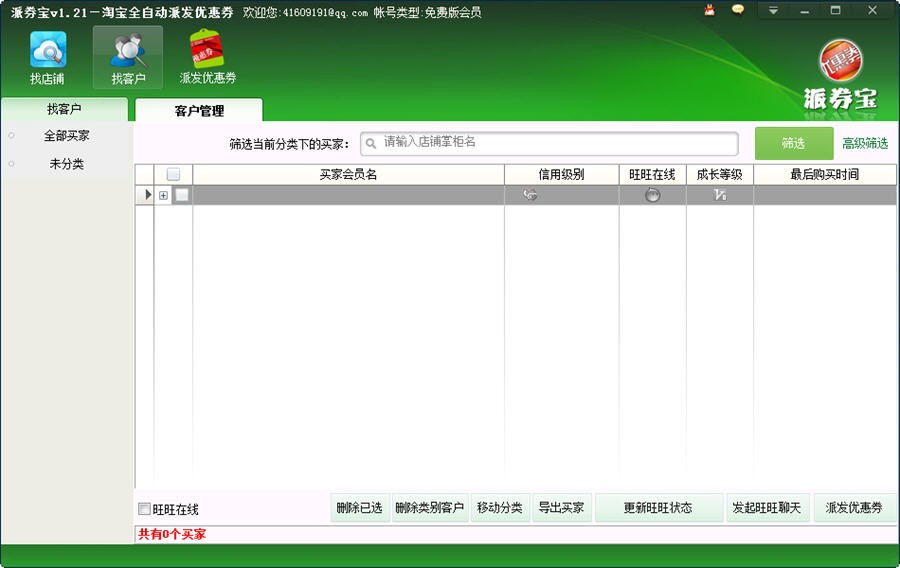Screen dimensions: 900x568
Task: Click the 筛选 green filter button
Action: coord(794,143)
